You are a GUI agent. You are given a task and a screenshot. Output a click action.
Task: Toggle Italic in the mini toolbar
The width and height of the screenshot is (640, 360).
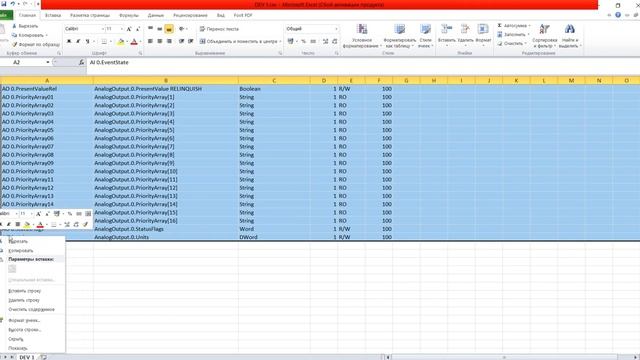(9, 224)
